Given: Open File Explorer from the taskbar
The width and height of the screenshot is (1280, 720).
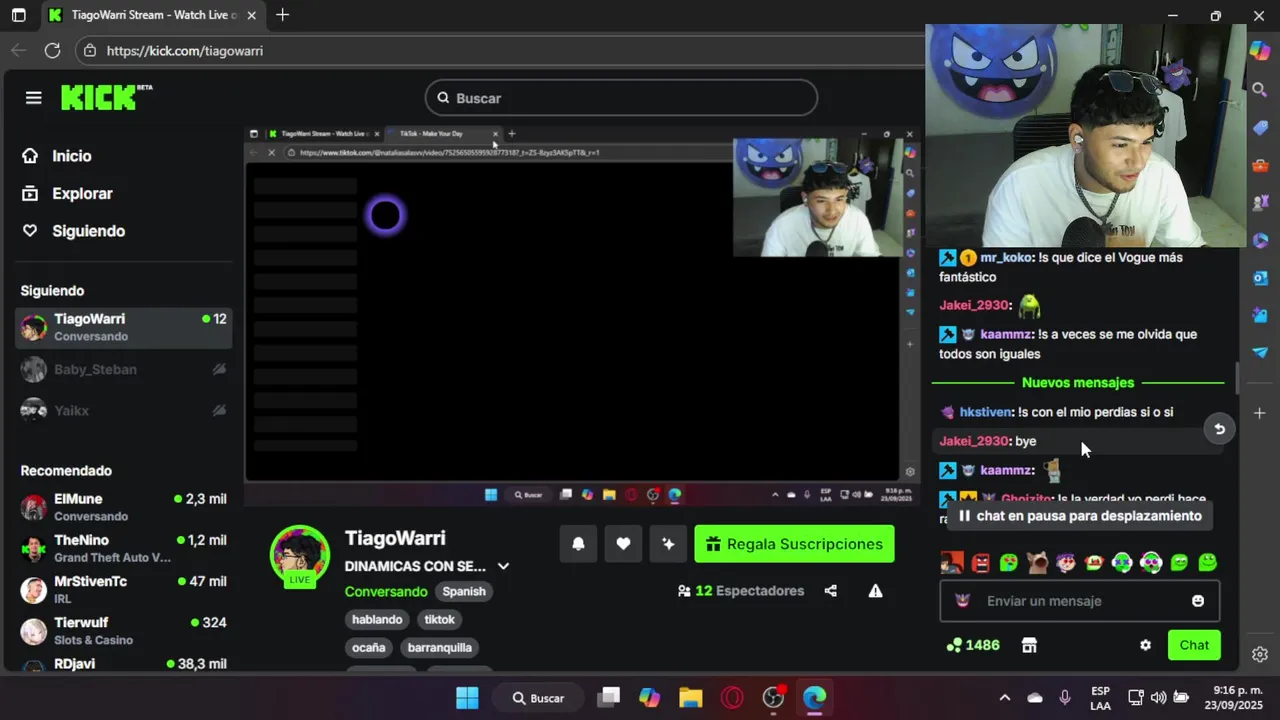Looking at the screenshot, I should click(691, 698).
